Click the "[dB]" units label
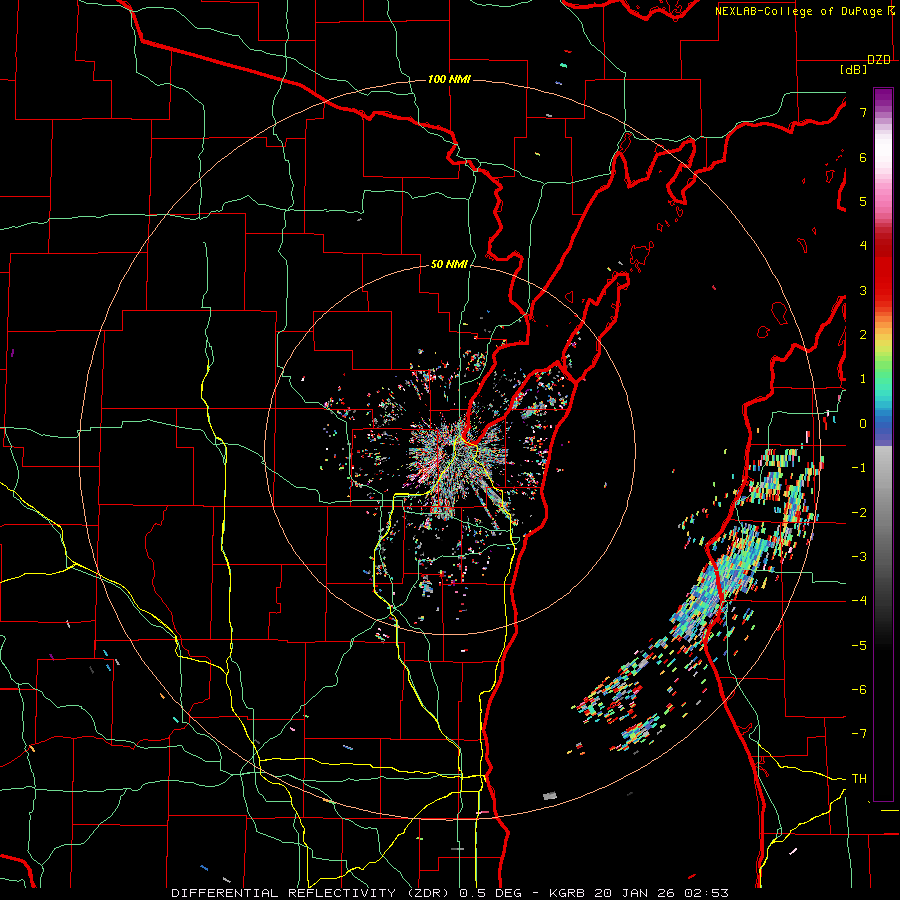This screenshot has width=900, height=900. coord(854,69)
